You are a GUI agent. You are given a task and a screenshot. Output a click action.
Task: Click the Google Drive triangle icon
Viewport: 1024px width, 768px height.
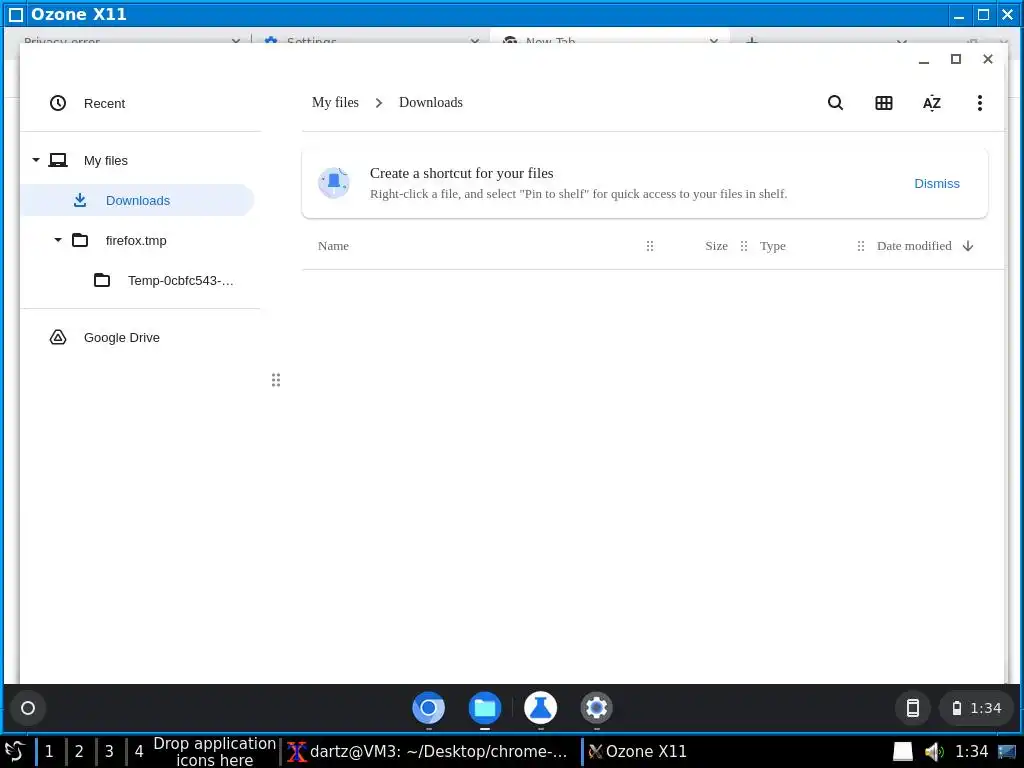point(58,337)
